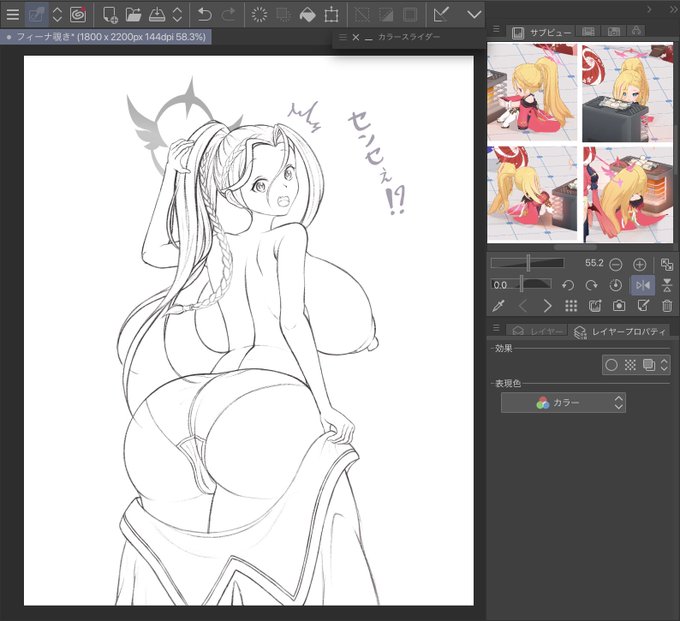The image size is (680, 621).
Task: Rotate Sub View image left
Action: (568, 285)
